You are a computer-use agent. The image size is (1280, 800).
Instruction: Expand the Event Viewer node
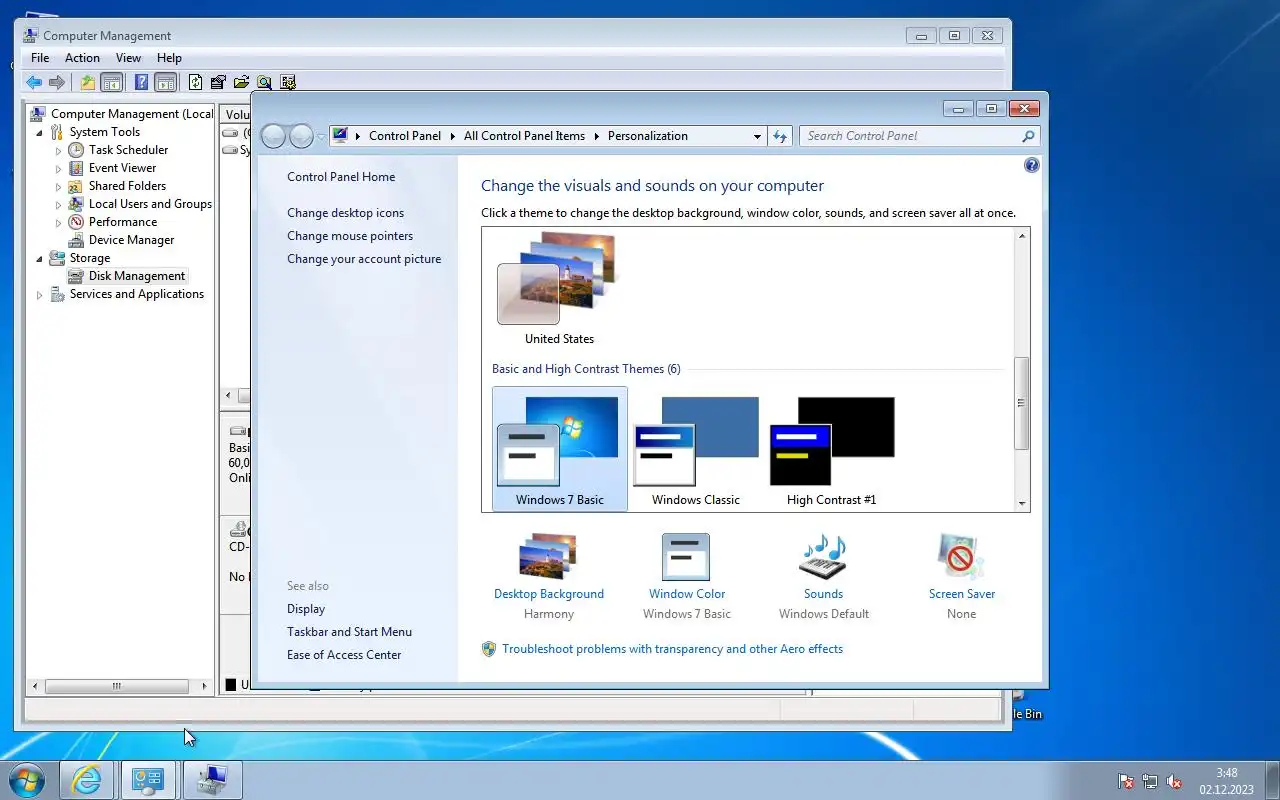pos(58,168)
